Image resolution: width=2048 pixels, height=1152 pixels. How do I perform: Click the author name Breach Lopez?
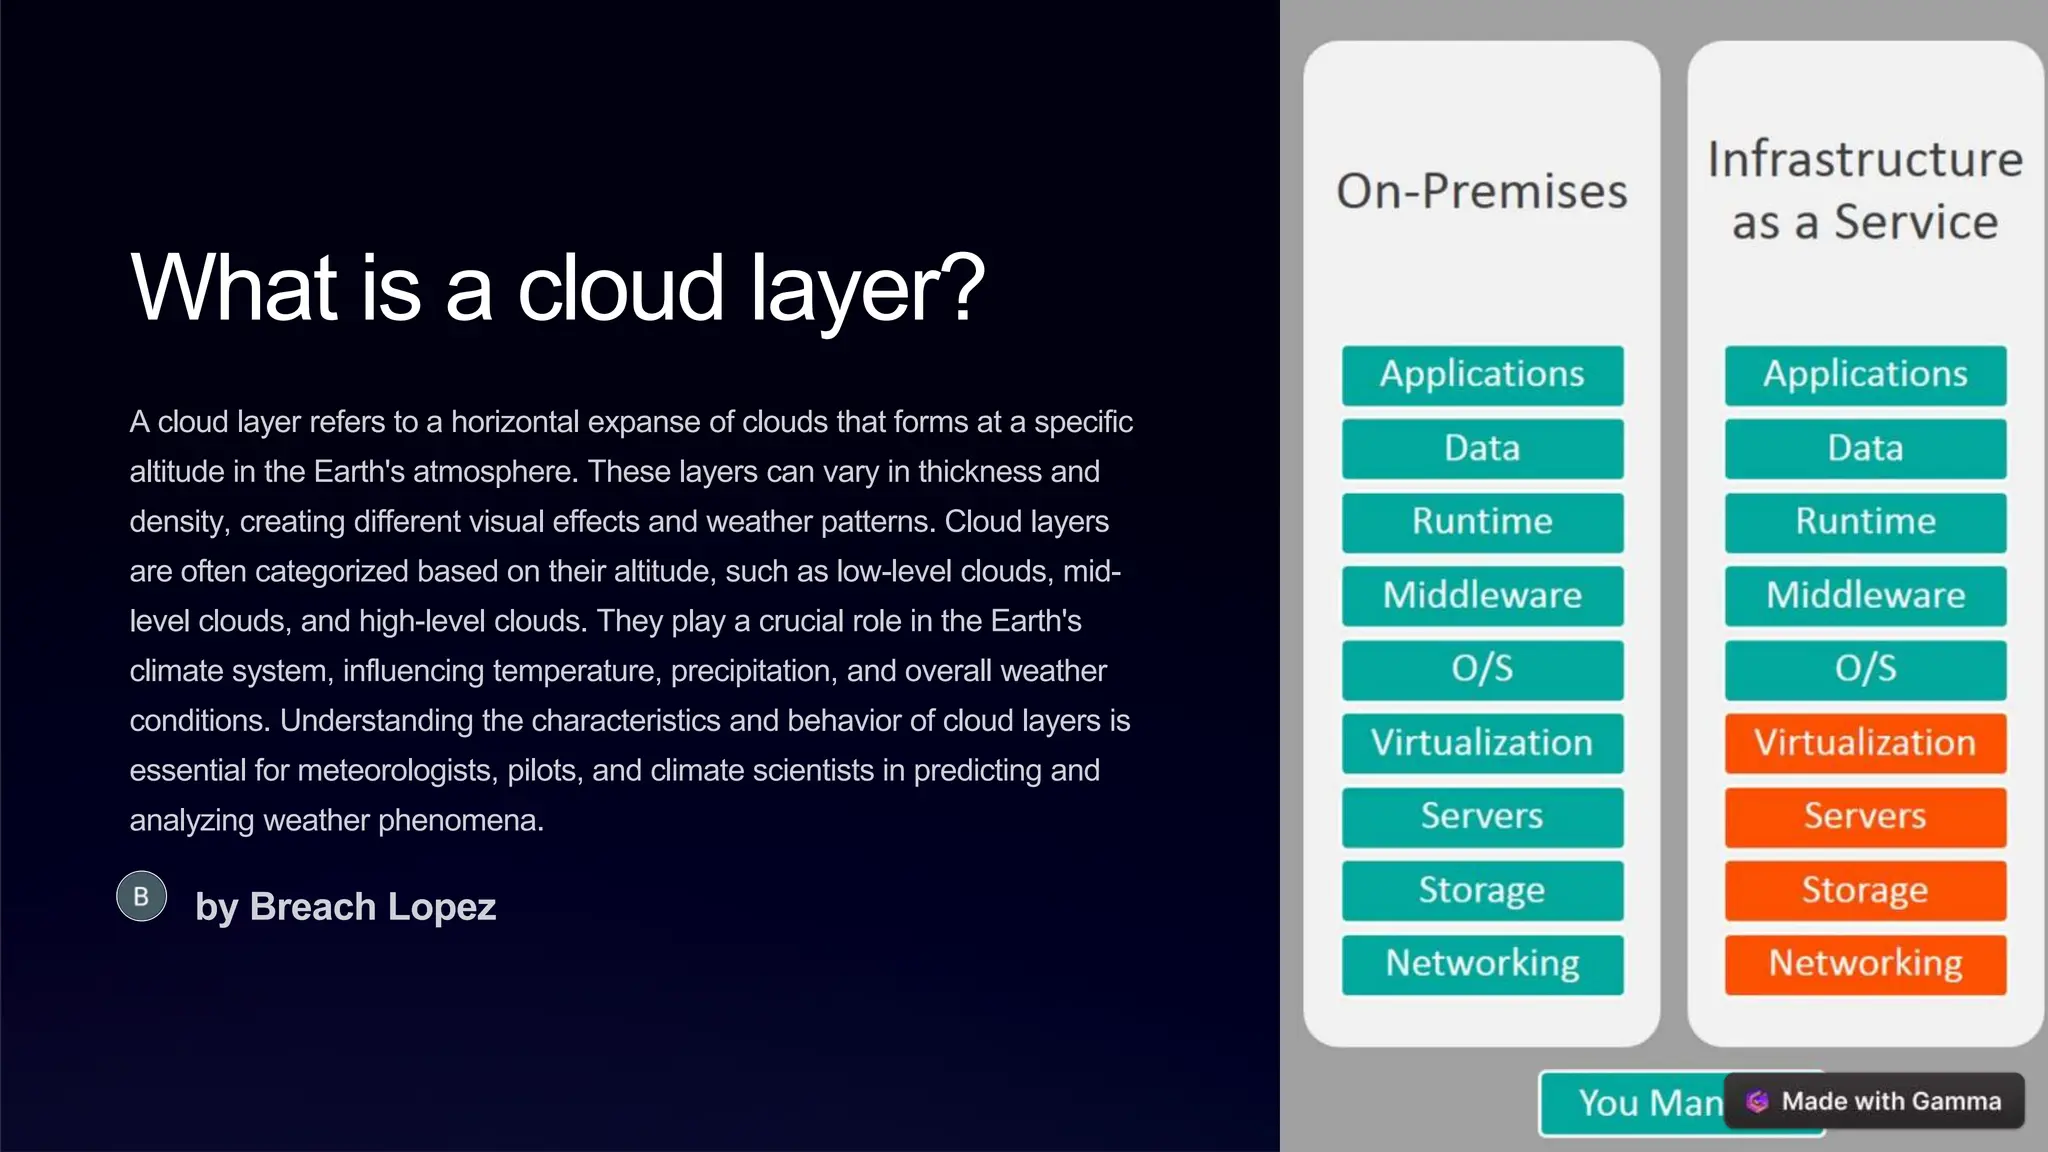(346, 907)
